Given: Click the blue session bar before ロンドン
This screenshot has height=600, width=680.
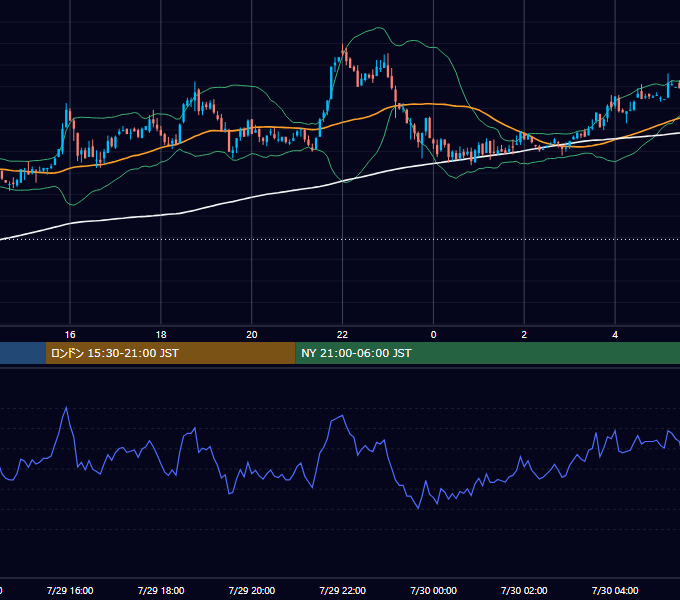Looking at the screenshot, I should [x=23, y=353].
